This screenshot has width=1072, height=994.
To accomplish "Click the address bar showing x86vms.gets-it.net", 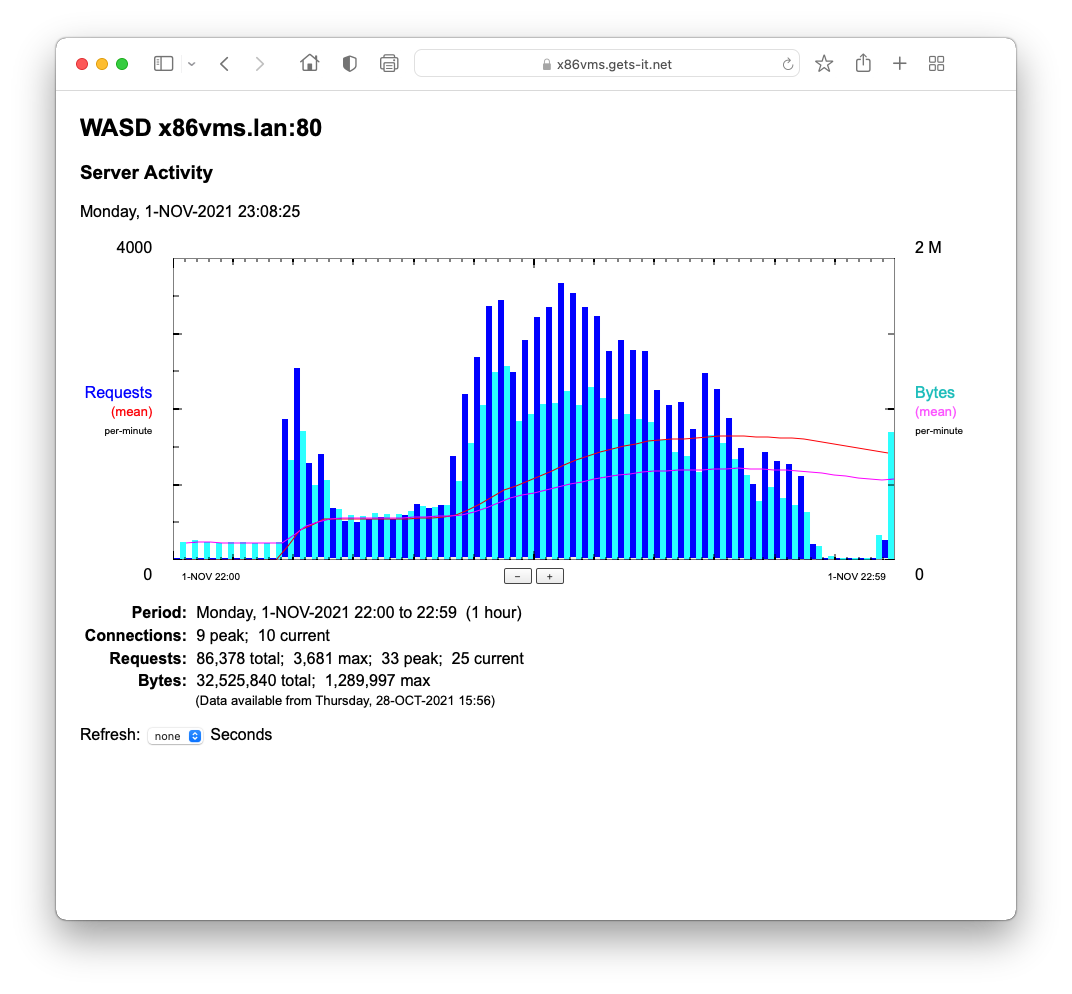I will [607, 64].
